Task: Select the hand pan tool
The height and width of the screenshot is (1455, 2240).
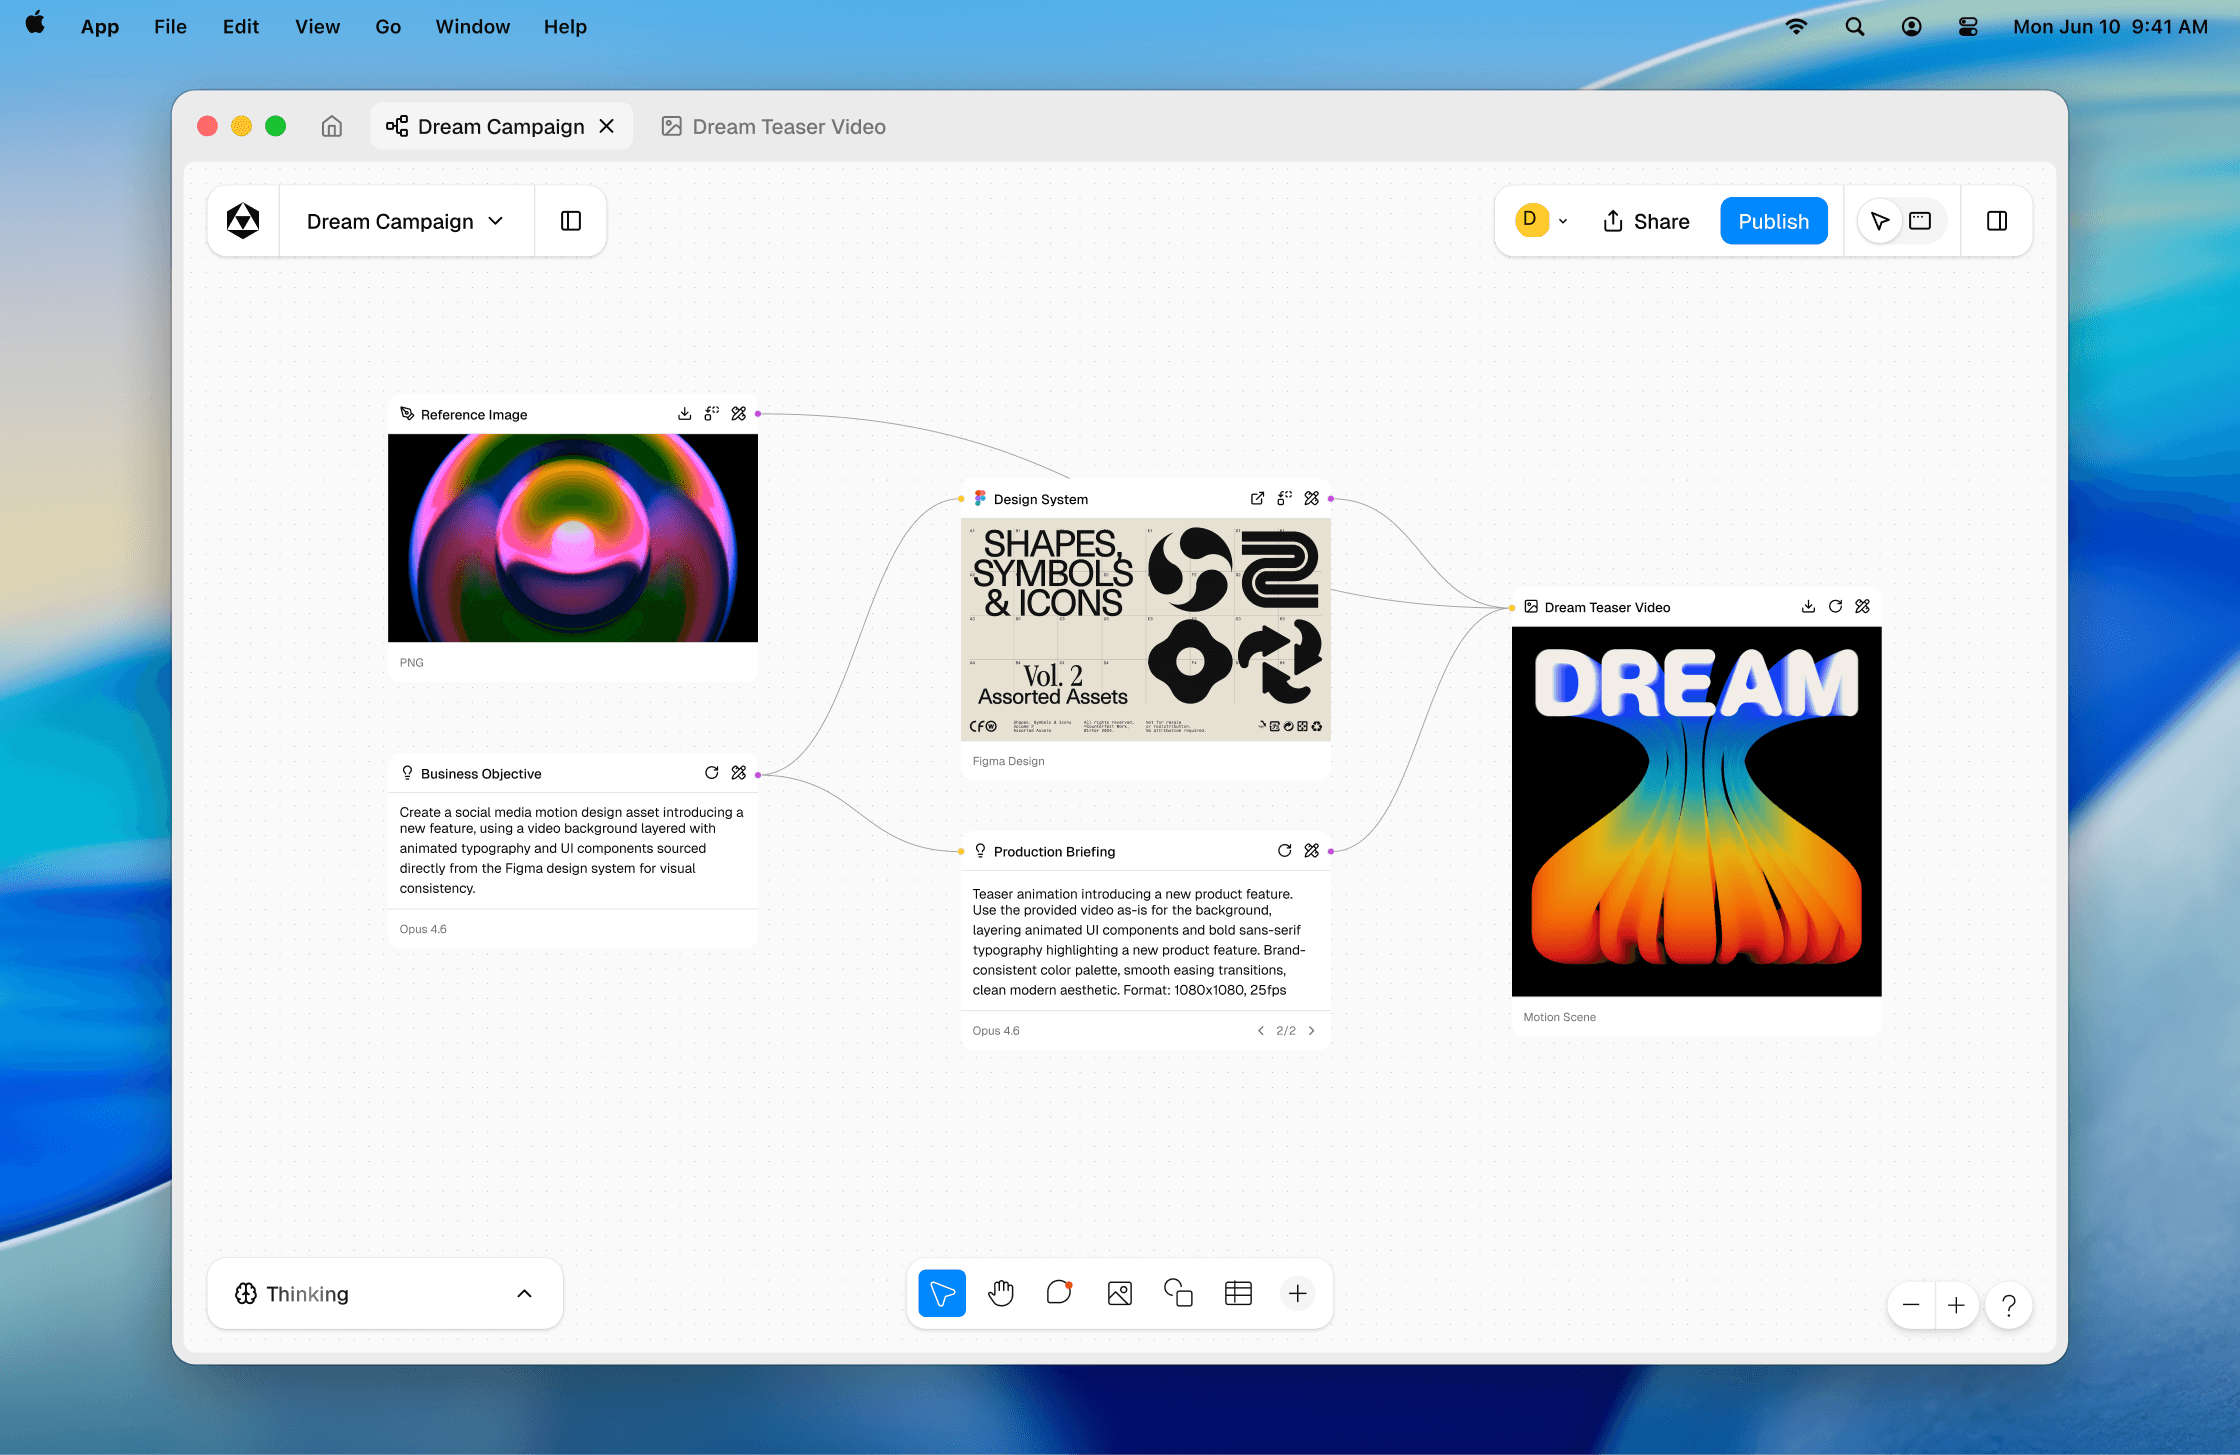Action: 1001,1293
